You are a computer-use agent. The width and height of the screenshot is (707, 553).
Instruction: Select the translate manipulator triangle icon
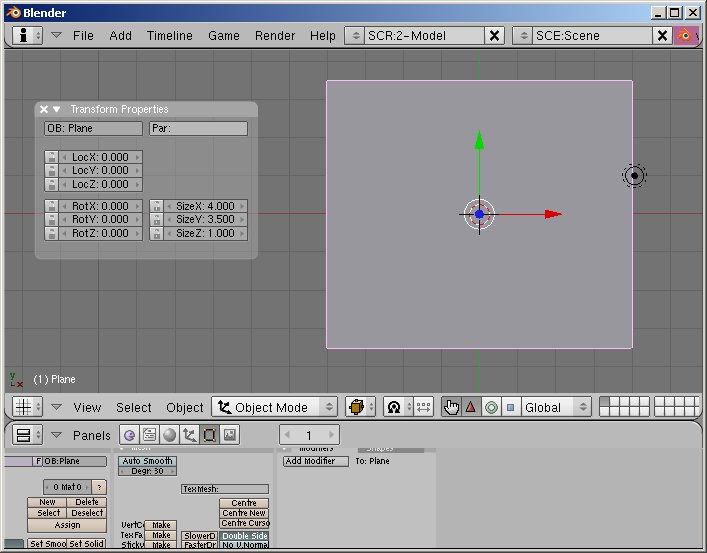tap(471, 407)
